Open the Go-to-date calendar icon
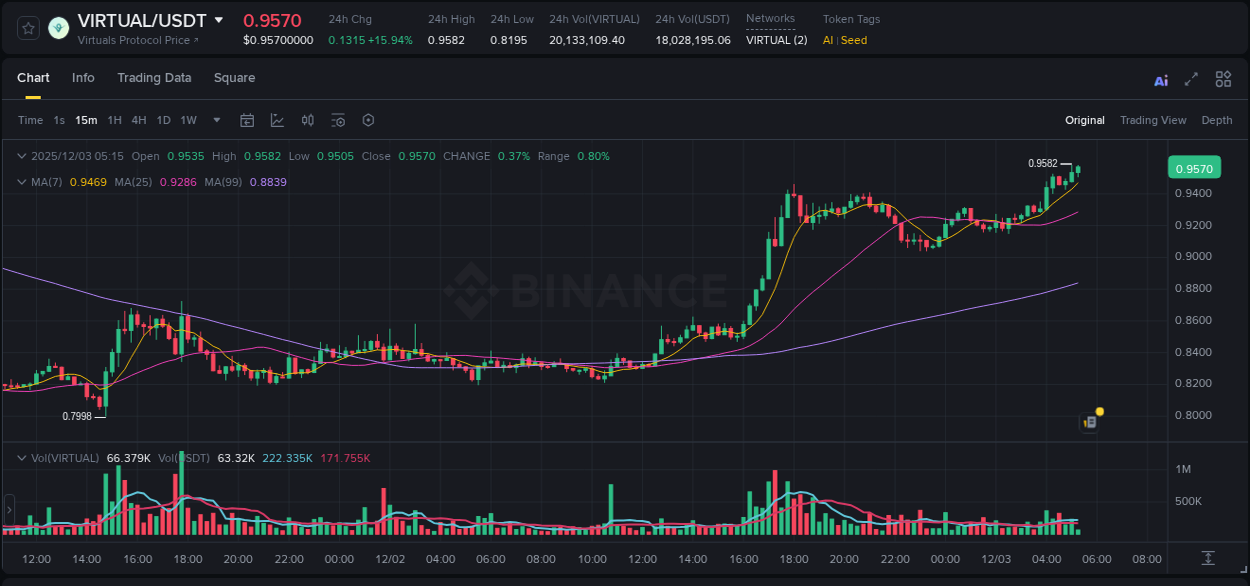 pos(247,120)
